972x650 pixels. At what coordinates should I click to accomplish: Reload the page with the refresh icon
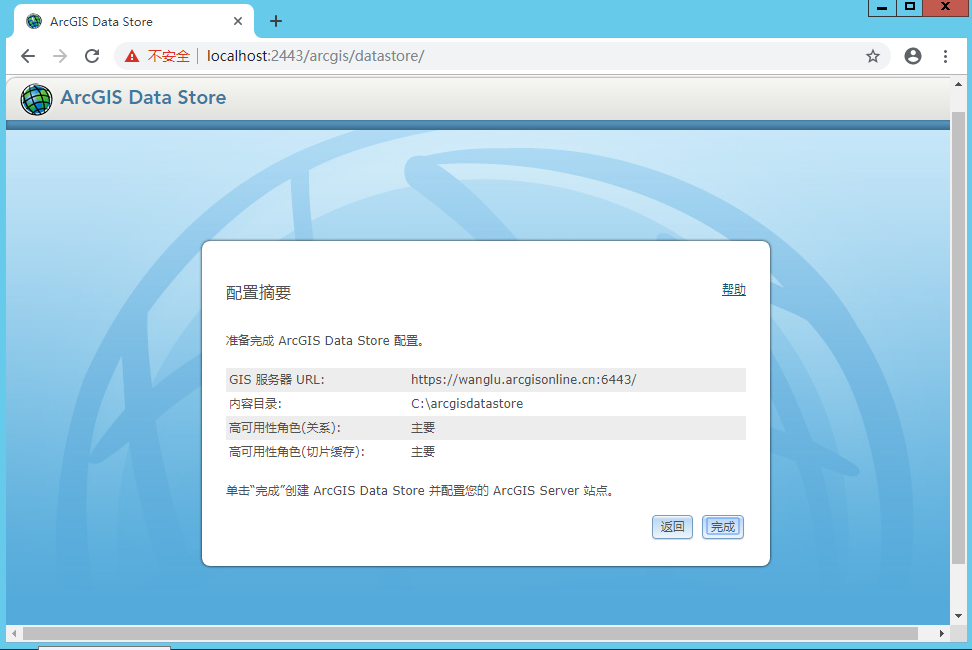(92, 56)
